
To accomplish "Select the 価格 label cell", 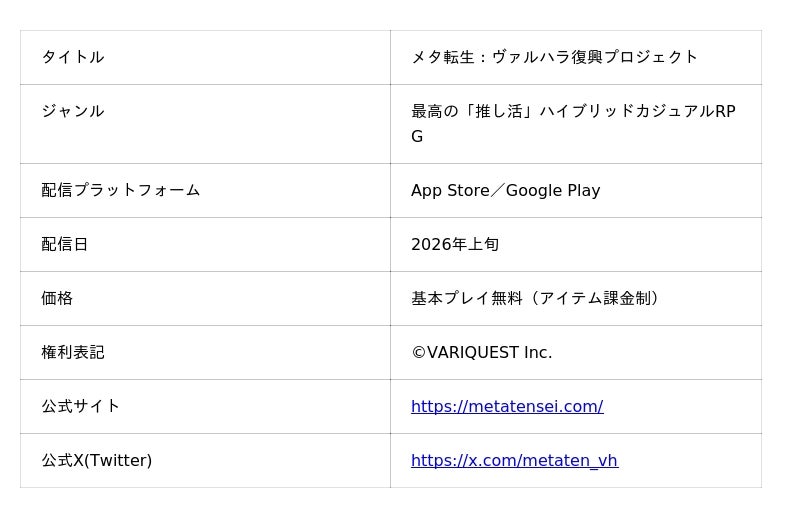I will [57, 298].
